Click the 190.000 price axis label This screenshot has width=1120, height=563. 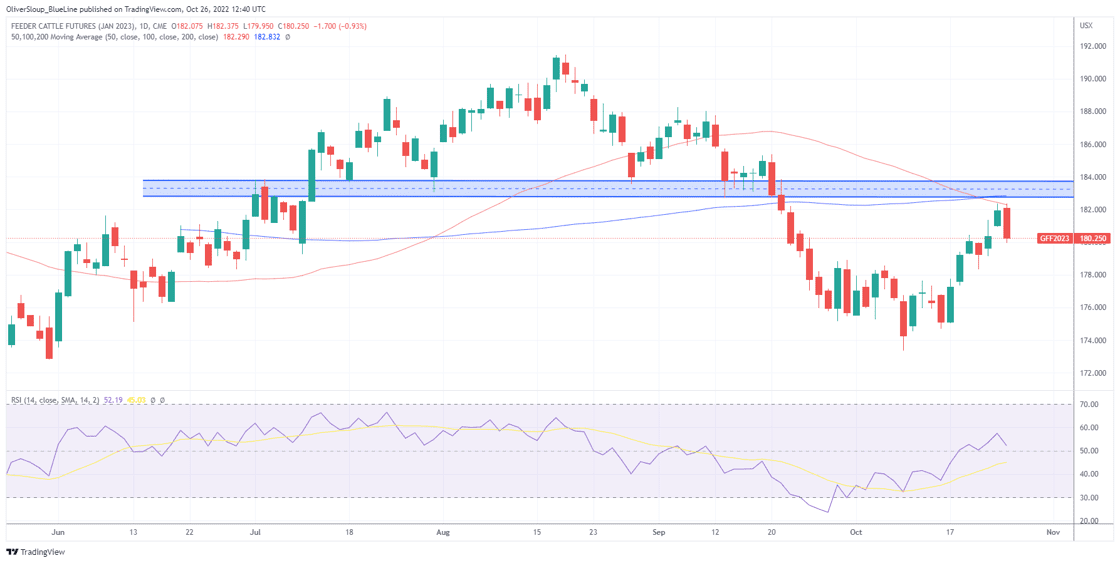(1091, 79)
